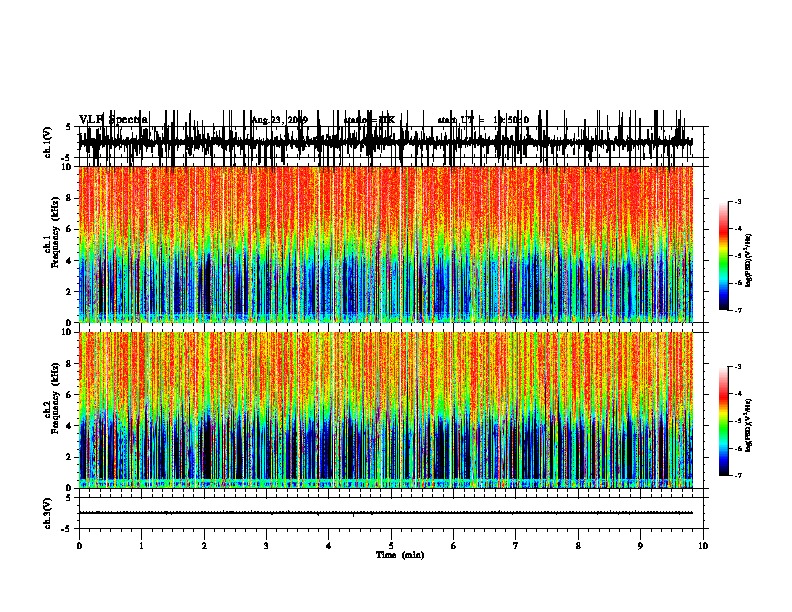Click the ch.2 Frequency (kHz) axis label
Image resolution: width=792 pixels, height=612 pixels.
point(51,398)
